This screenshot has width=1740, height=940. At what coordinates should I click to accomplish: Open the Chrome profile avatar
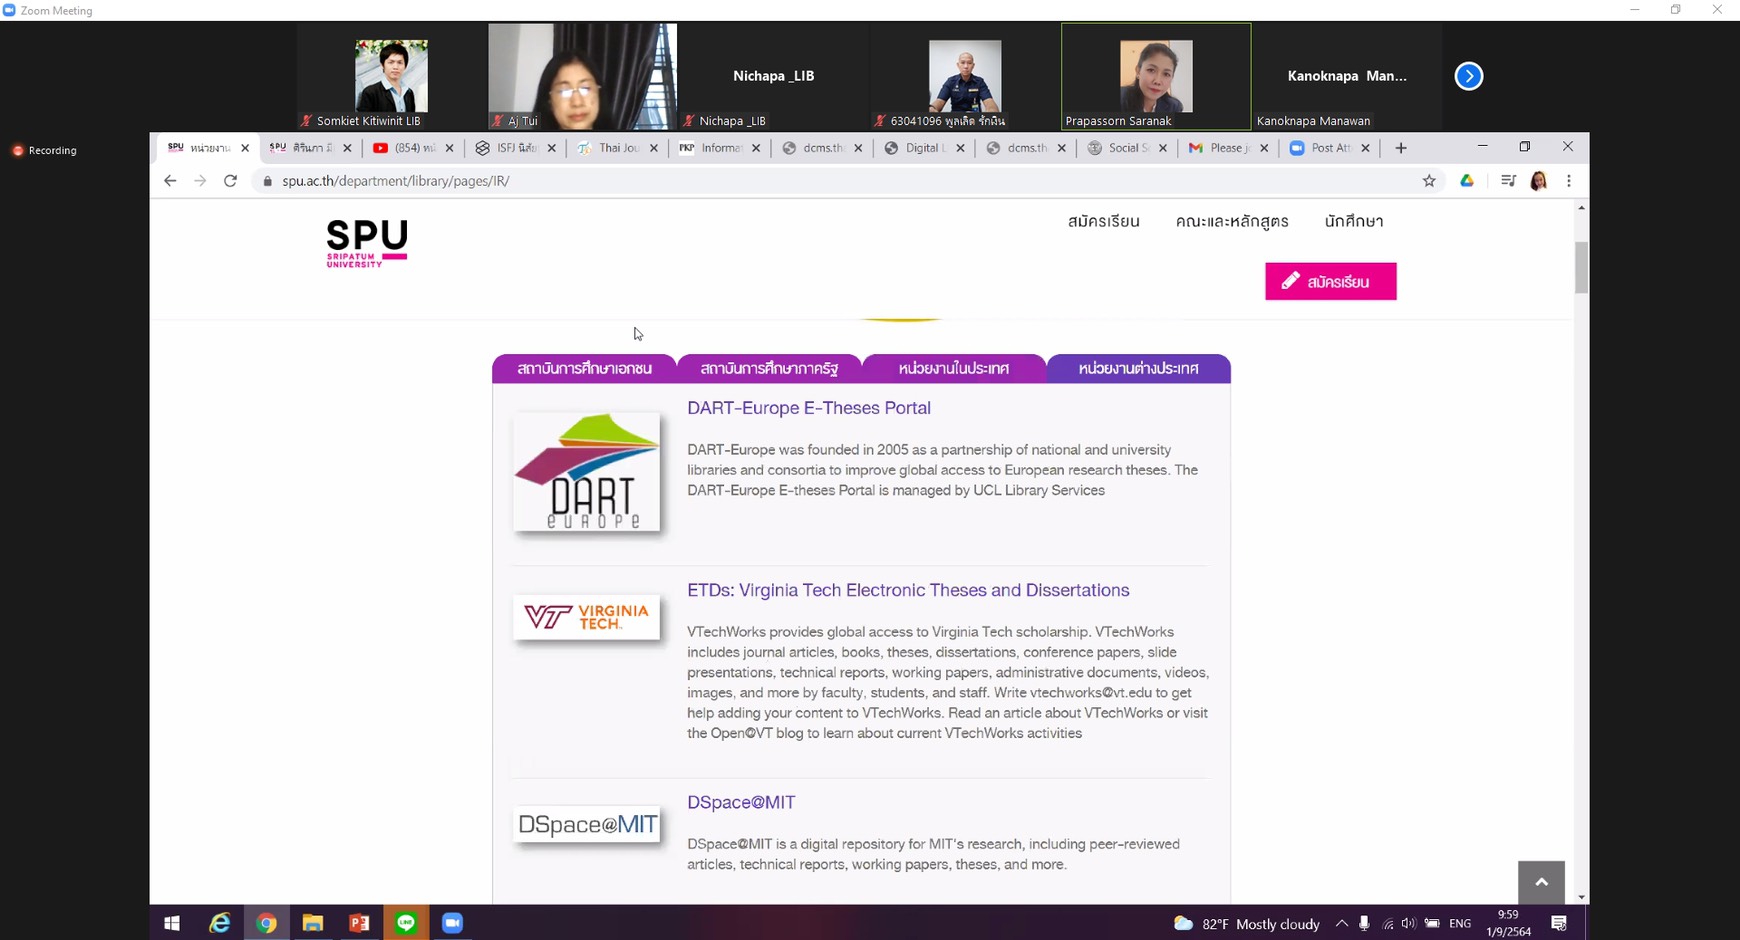pos(1539,181)
